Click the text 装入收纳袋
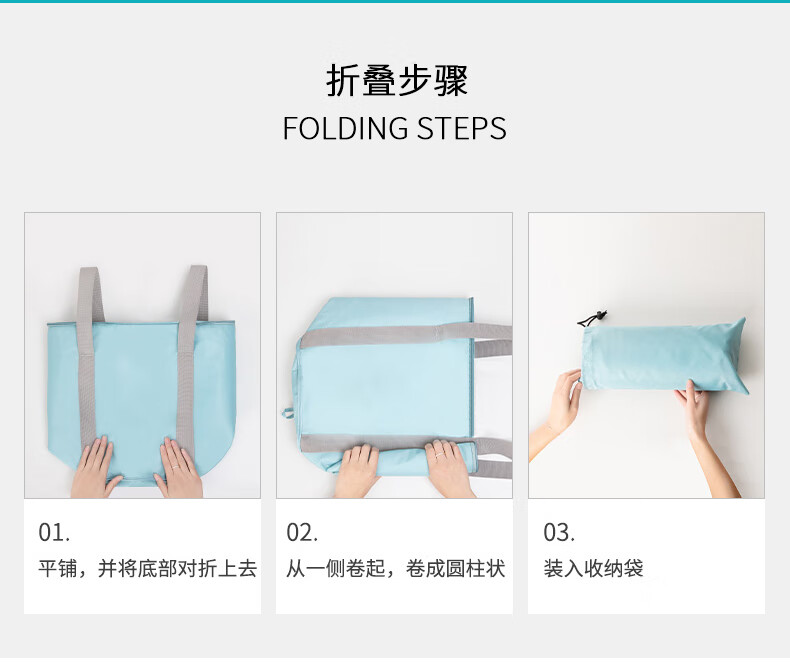Viewport: 790px width, 662px height. pyautogui.click(x=594, y=568)
